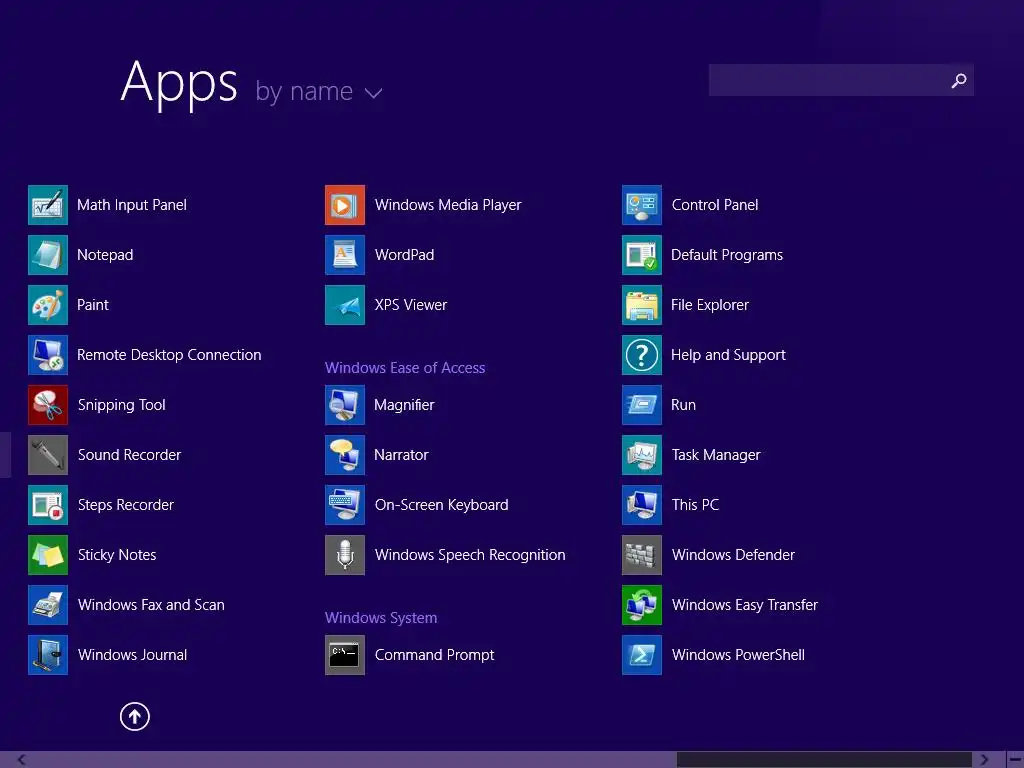Screen dimensions: 1024x768
Task: Expand the 'by name' sort dropdown
Action: click(x=318, y=91)
